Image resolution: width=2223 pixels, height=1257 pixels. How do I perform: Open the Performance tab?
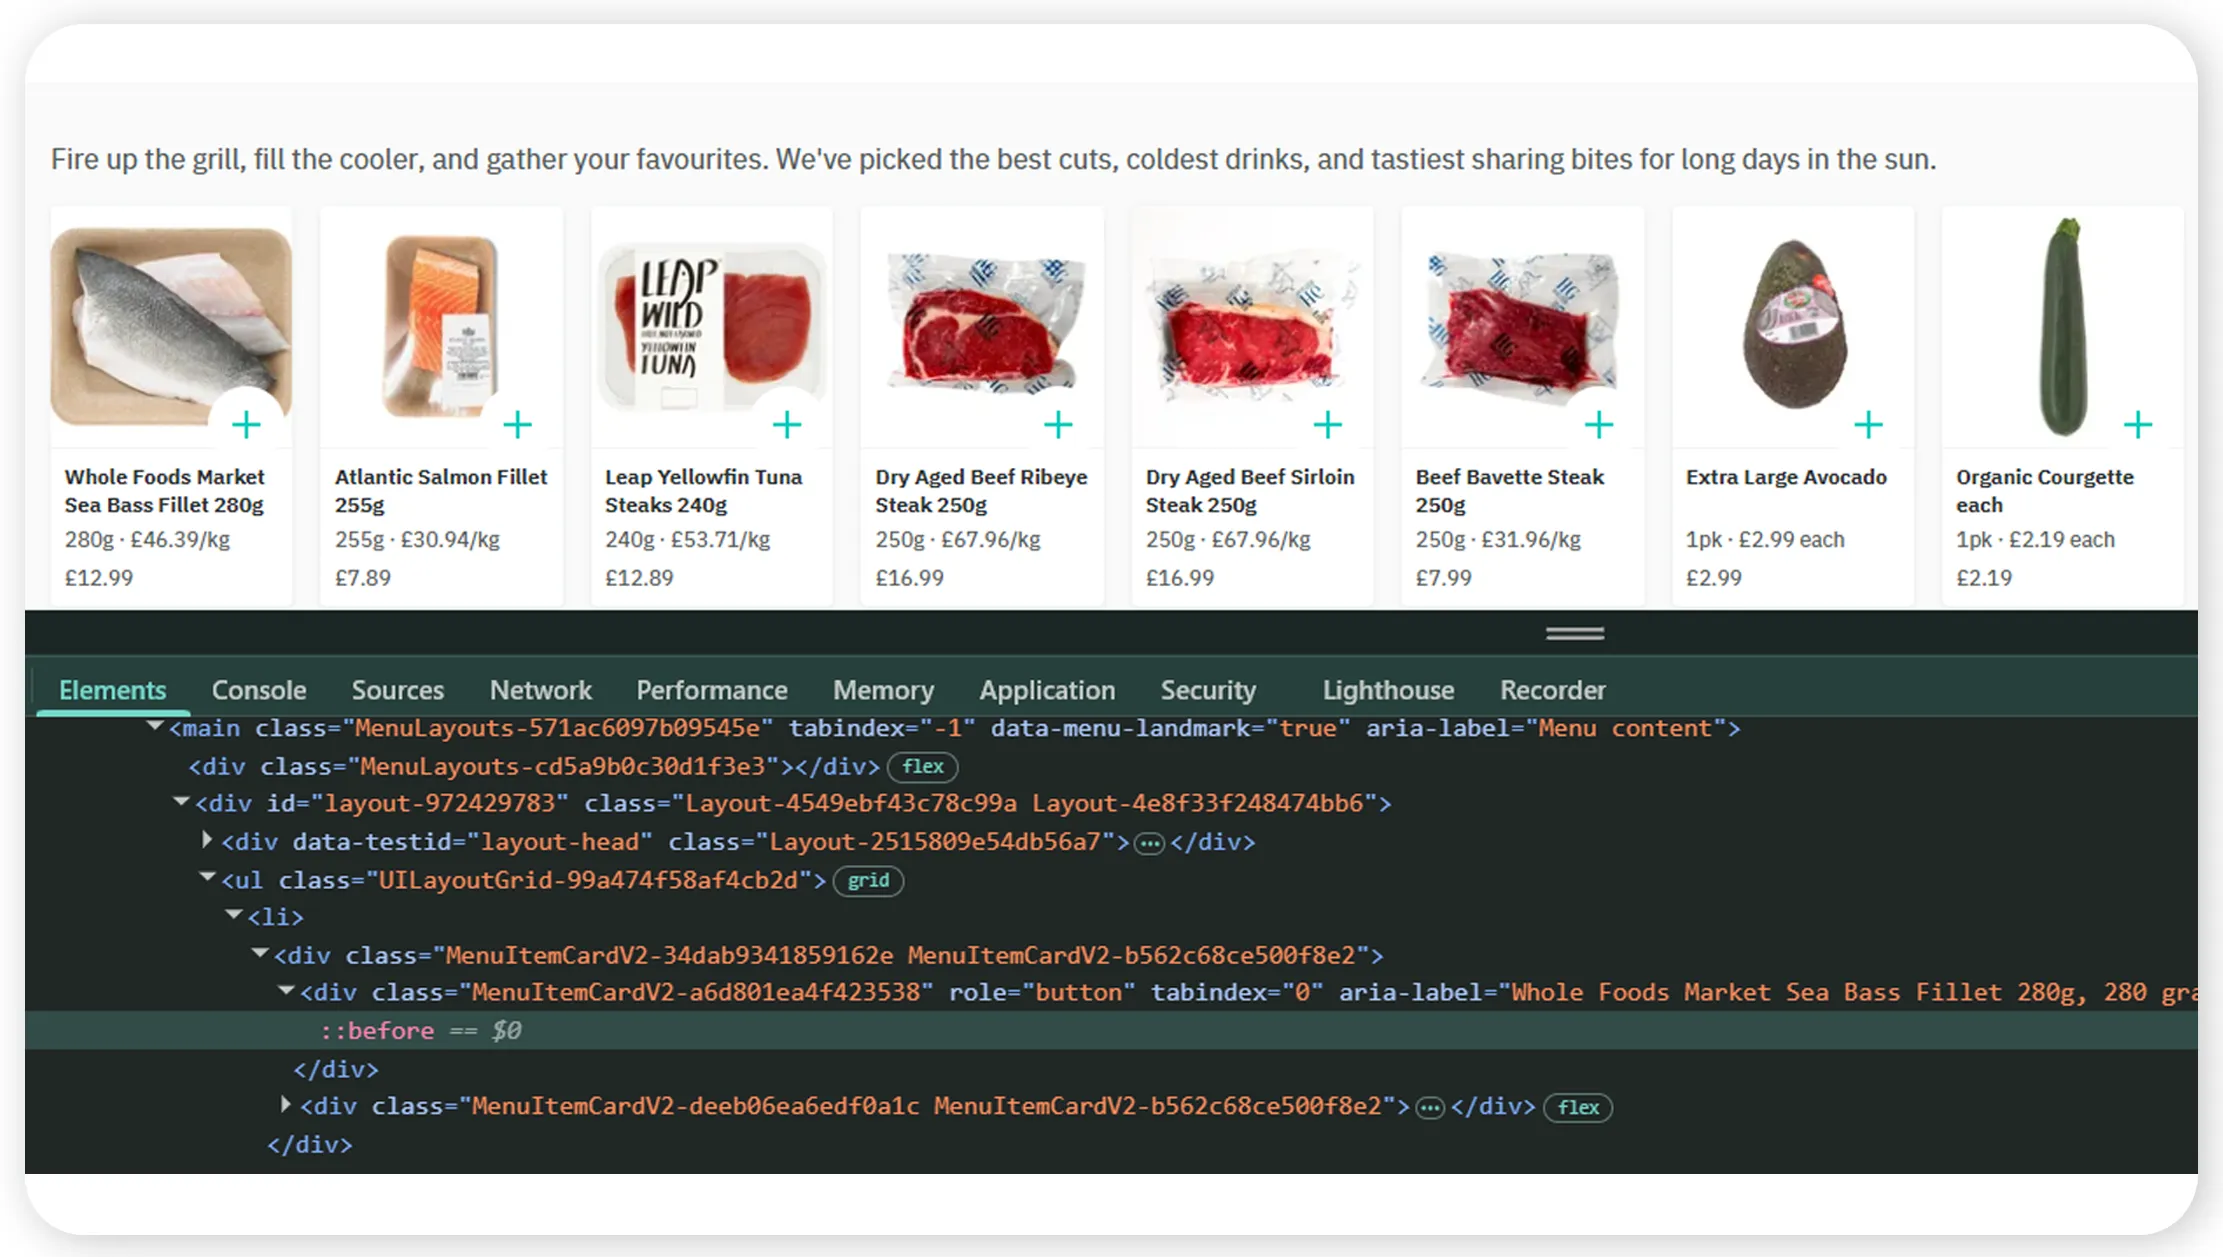712,690
